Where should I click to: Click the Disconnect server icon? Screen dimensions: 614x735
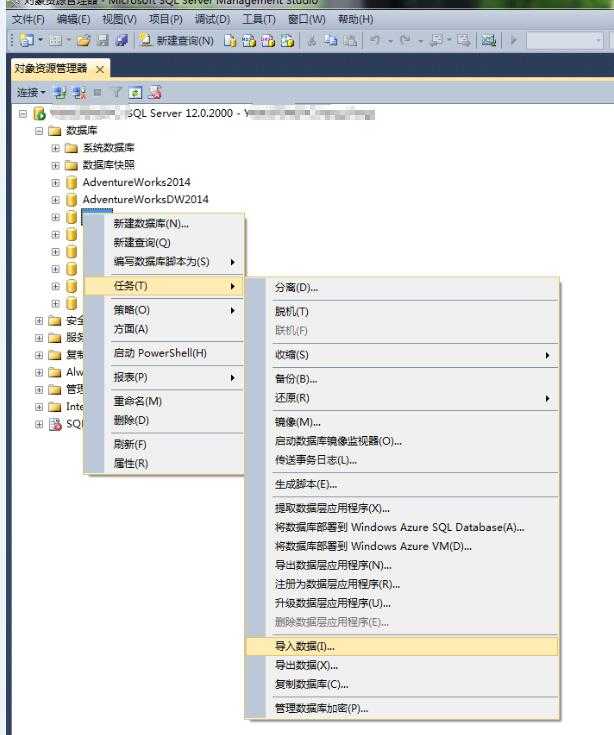pos(79,93)
